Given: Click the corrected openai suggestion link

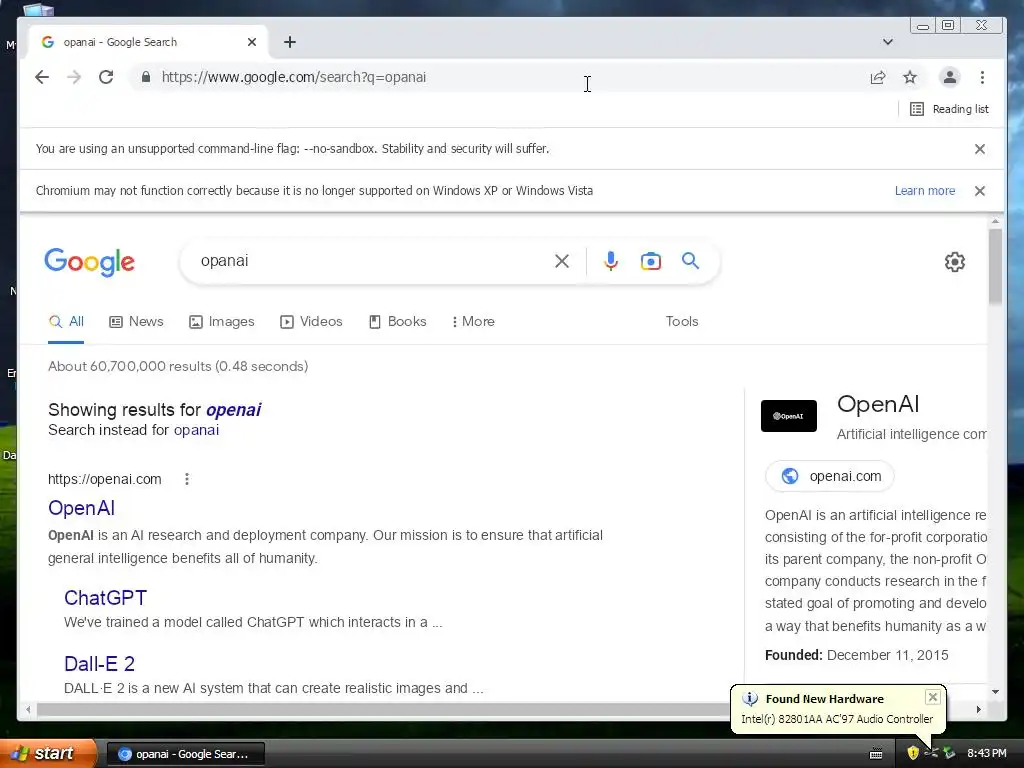Looking at the screenshot, I should (233, 409).
